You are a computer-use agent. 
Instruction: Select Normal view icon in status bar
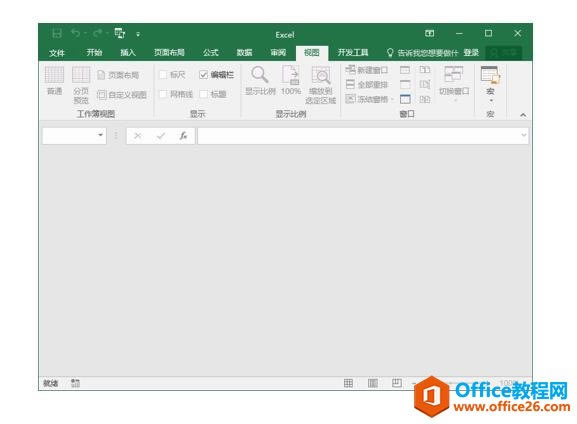click(348, 383)
